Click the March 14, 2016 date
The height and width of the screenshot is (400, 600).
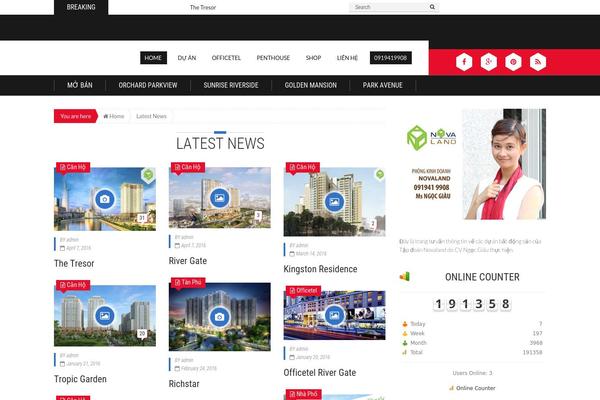point(311,253)
